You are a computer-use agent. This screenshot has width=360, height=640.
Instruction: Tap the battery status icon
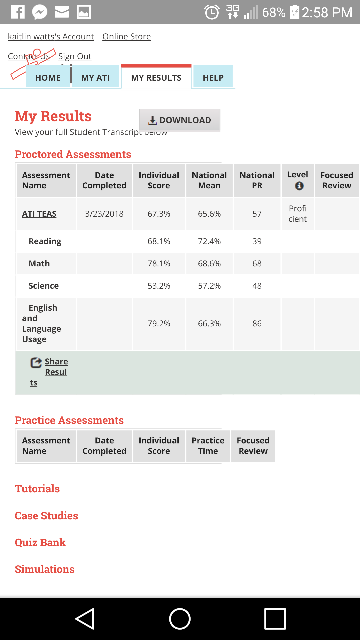(294, 12)
